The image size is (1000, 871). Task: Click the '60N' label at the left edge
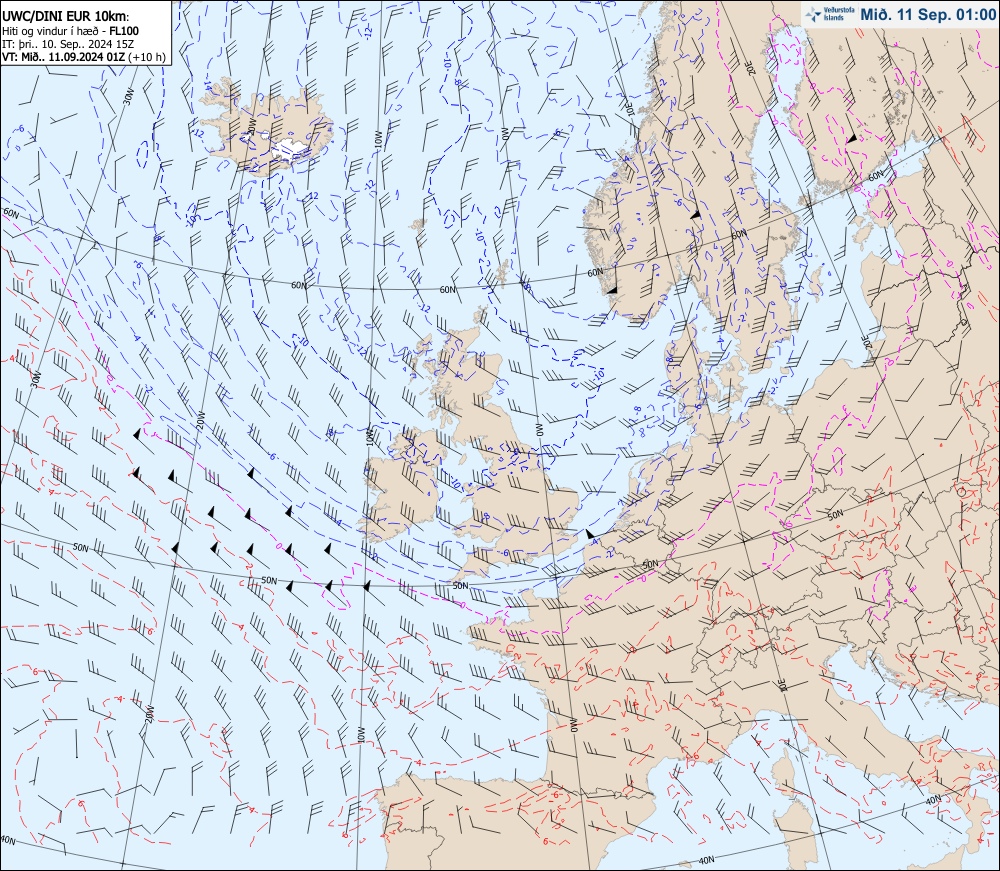point(11,212)
